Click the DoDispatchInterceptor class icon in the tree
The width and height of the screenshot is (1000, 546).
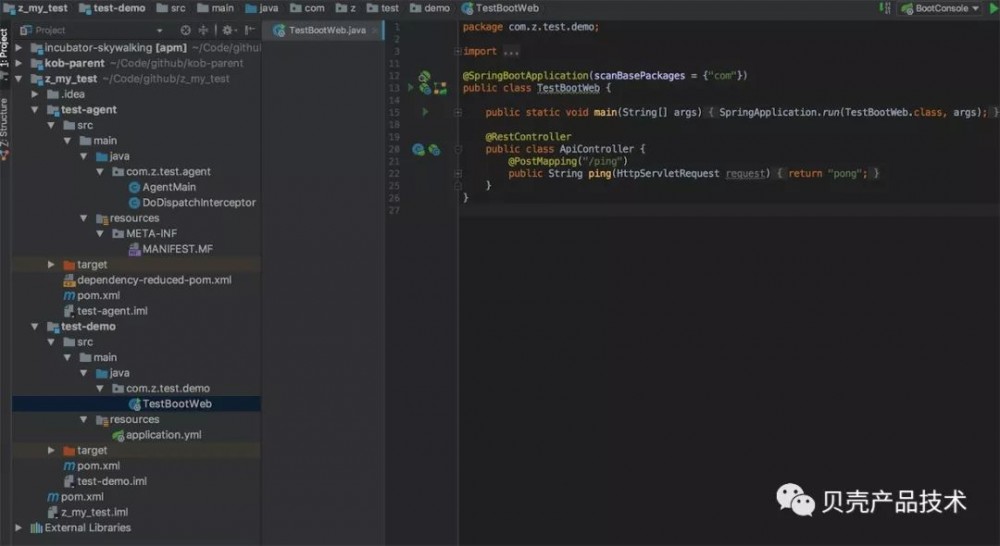click(135, 203)
